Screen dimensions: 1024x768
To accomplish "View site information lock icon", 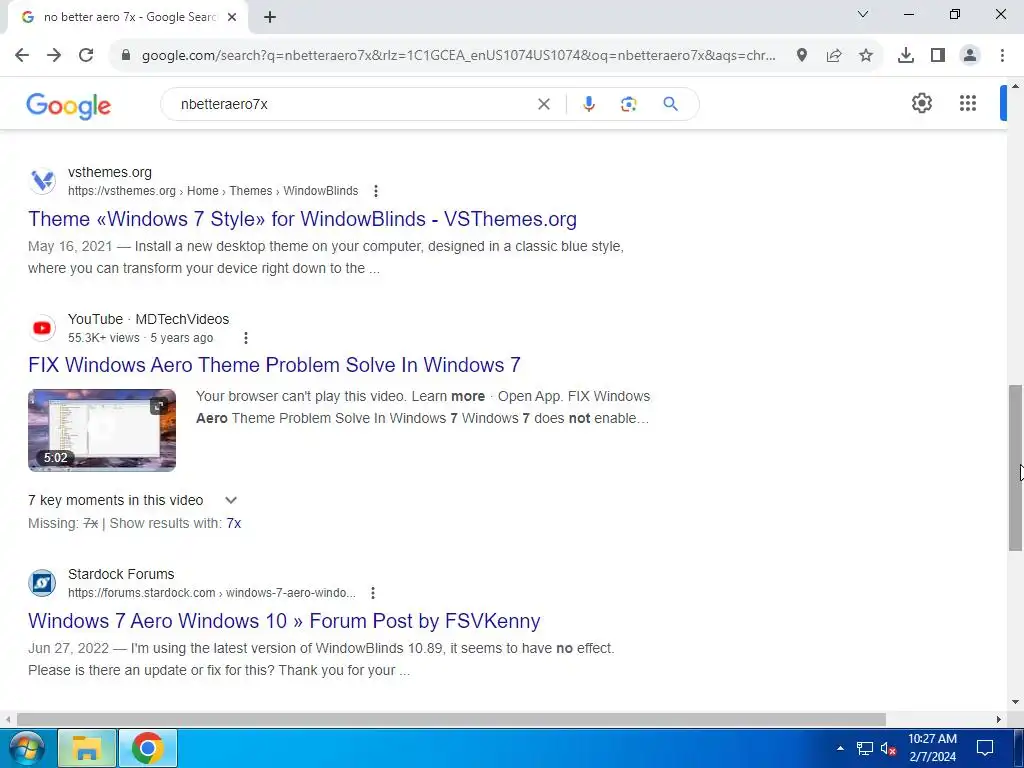I will point(126,56).
